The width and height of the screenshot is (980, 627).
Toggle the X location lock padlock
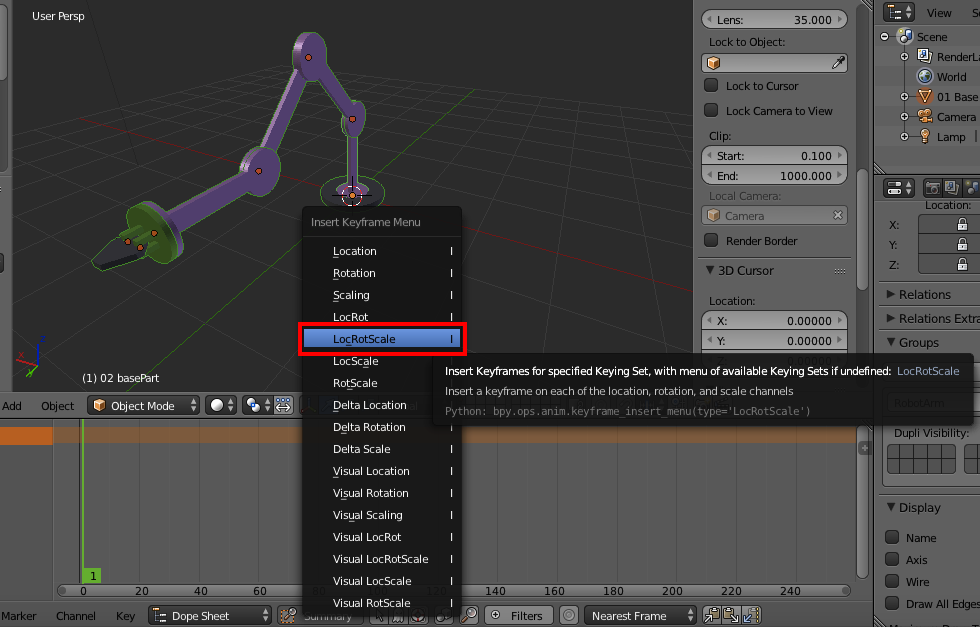(x=962, y=224)
